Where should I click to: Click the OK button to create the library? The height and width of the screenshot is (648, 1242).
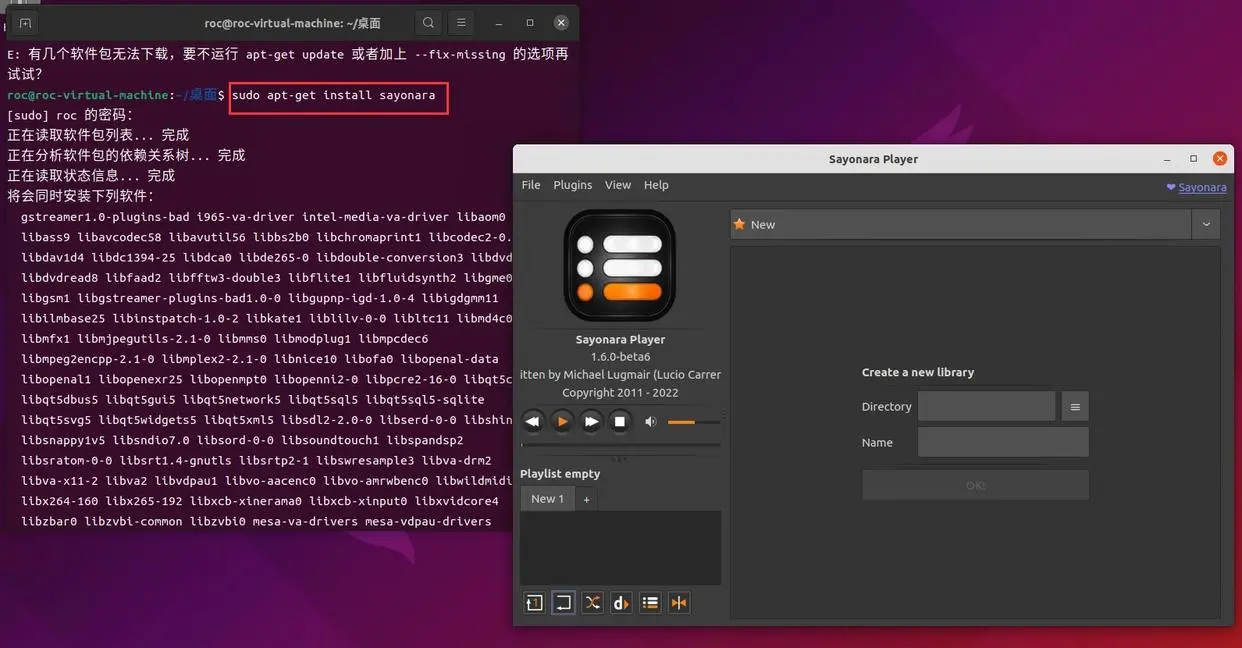tap(975, 485)
